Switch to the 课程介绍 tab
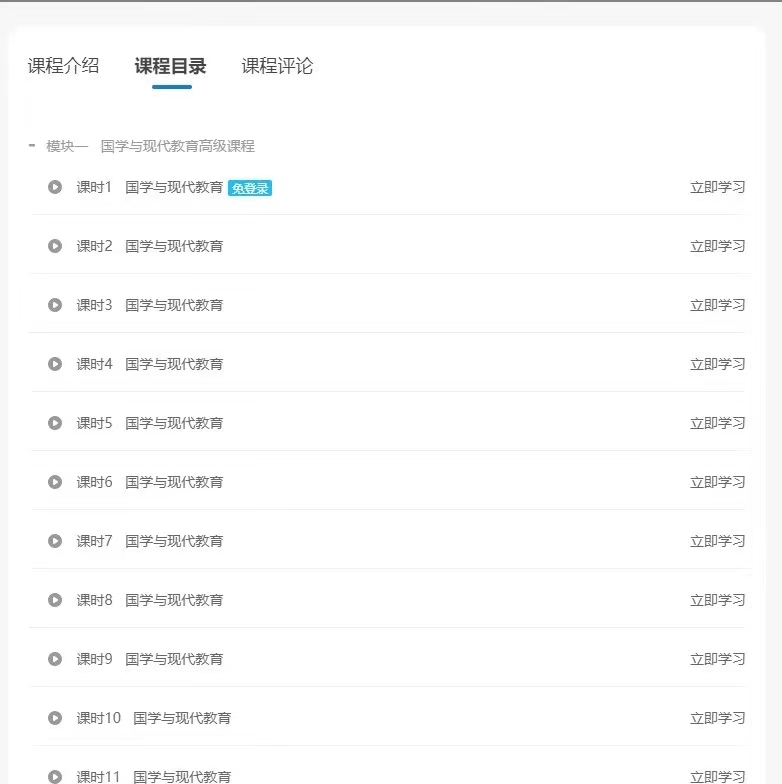 click(x=64, y=66)
